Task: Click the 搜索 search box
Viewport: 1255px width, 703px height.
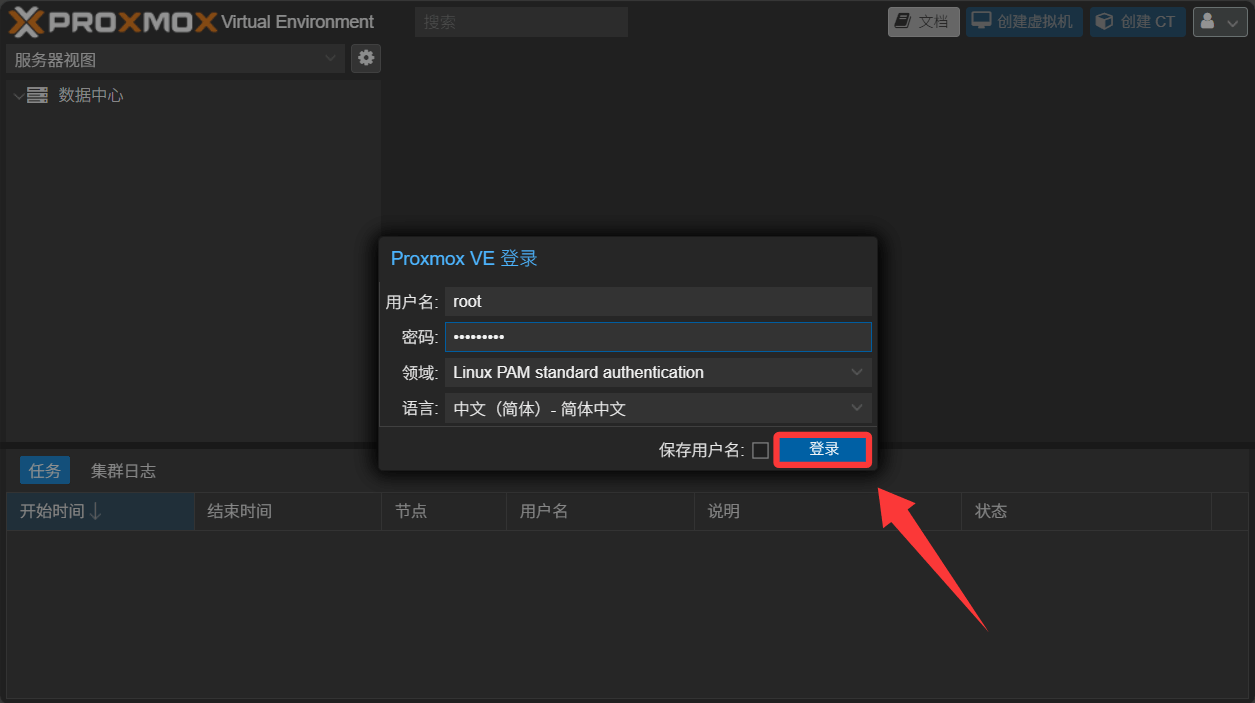Action: 521,22
